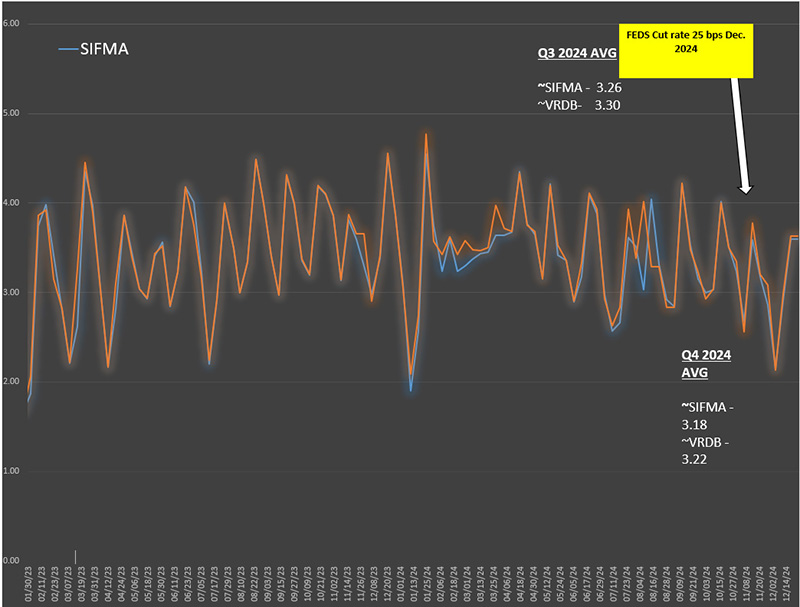Click the 07/05/23 date label
This screenshot has height=607, width=800.
tap(201, 584)
